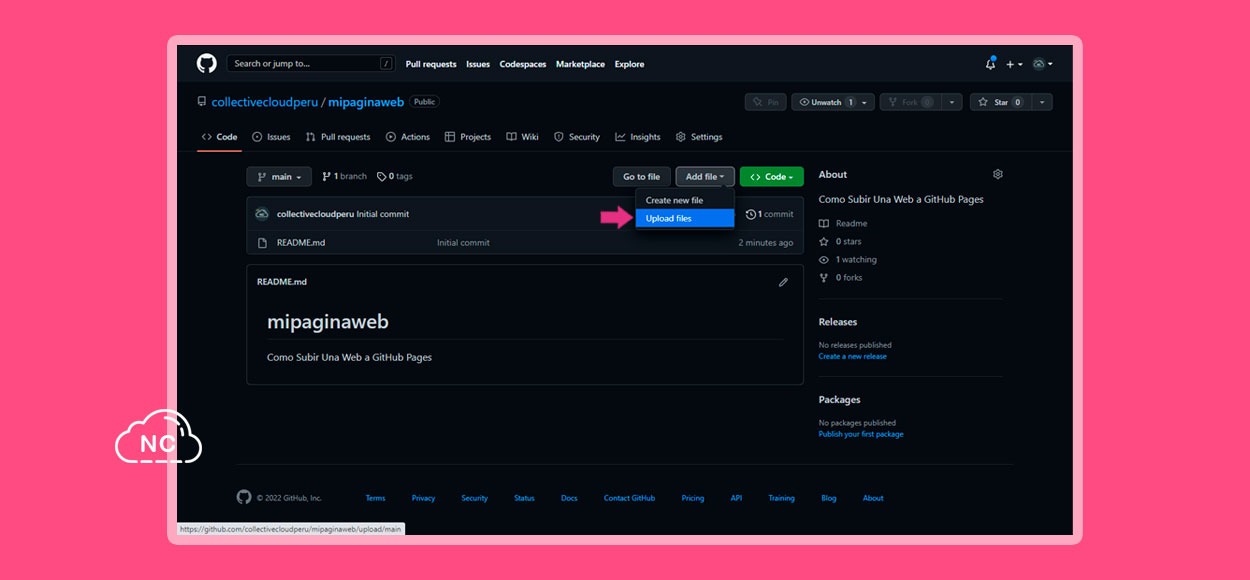Screen dimensions: 1250x580
Task: View the 1 branch link
Action: pyautogui.click(x=345, y=177)
